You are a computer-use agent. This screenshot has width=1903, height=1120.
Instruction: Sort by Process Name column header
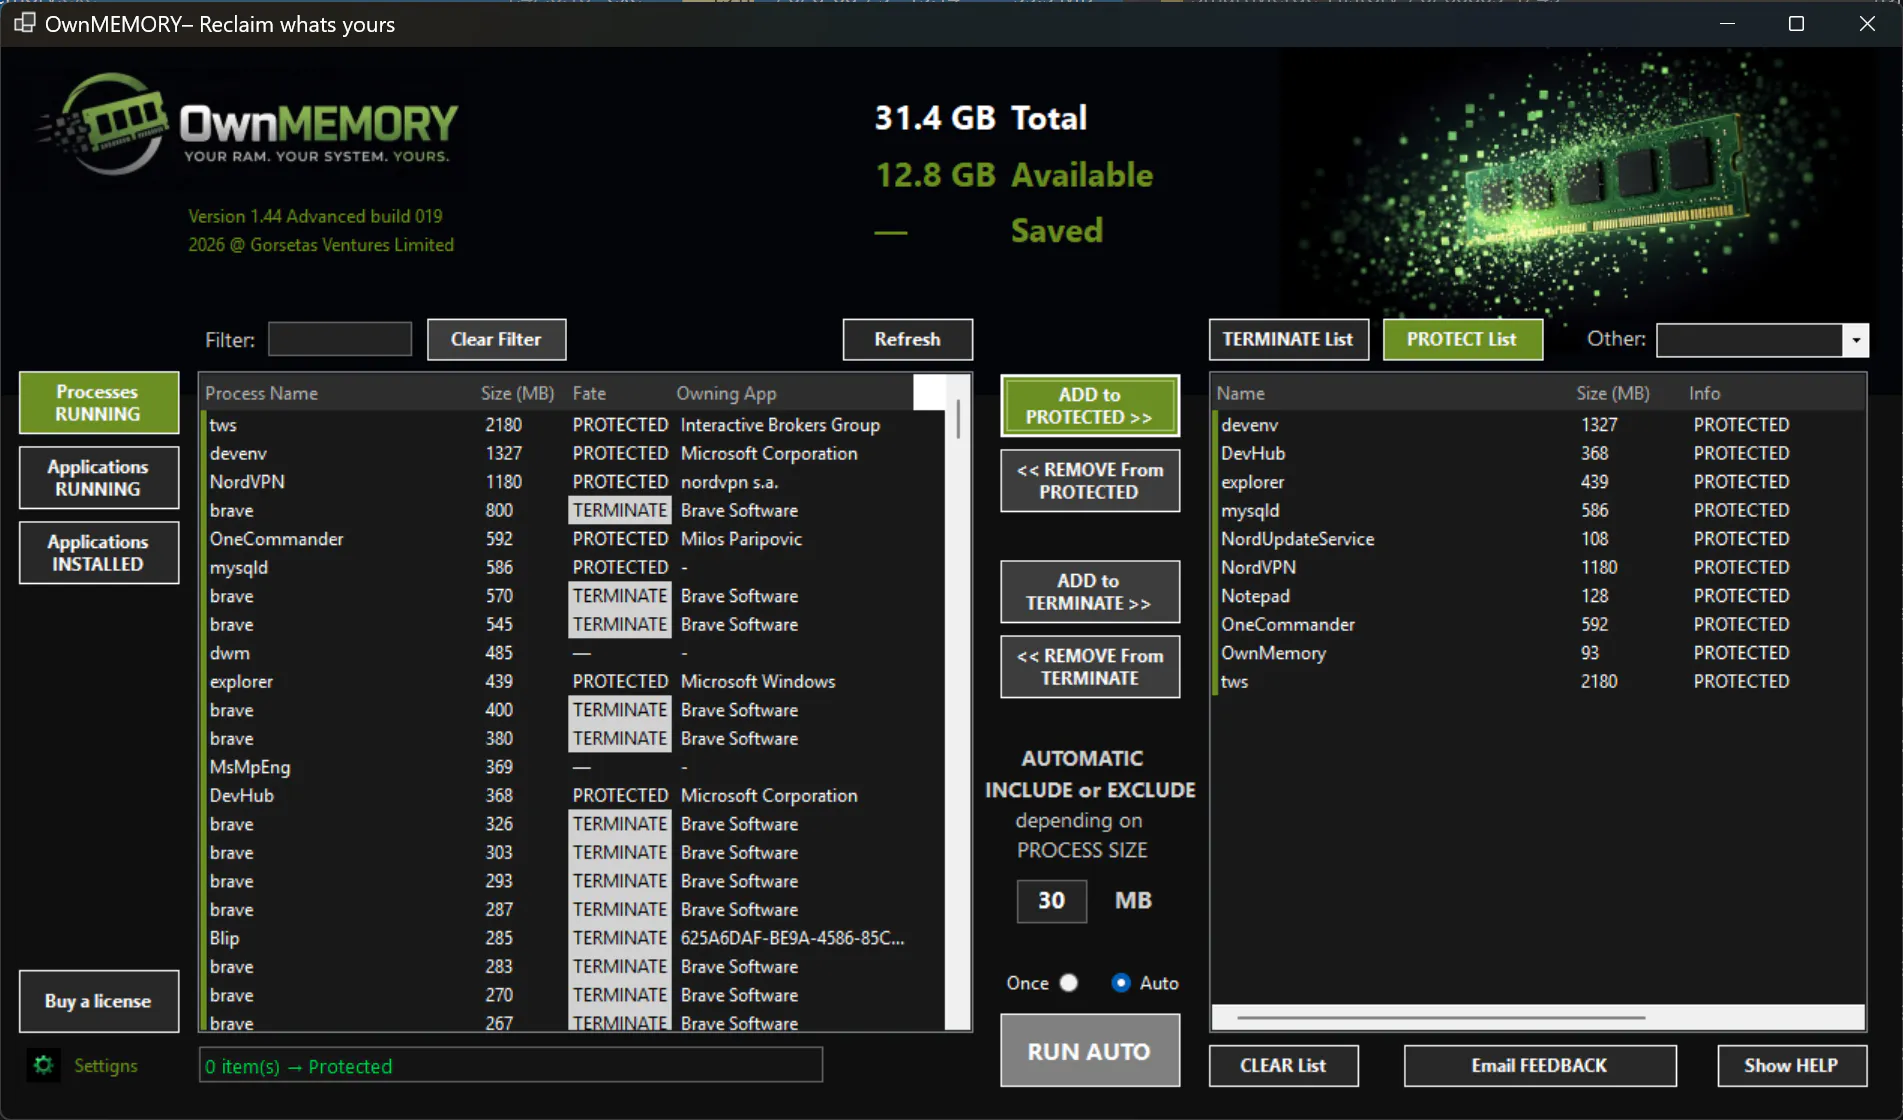pos(262,394)
